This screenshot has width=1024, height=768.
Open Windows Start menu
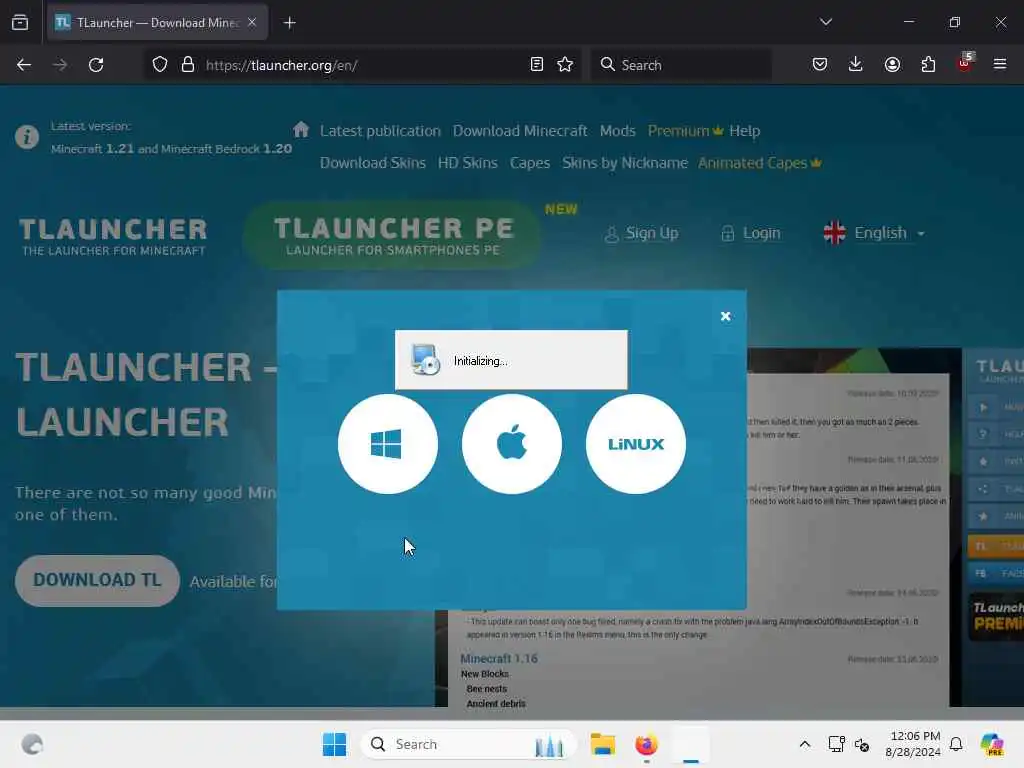[x=334, y=744]
